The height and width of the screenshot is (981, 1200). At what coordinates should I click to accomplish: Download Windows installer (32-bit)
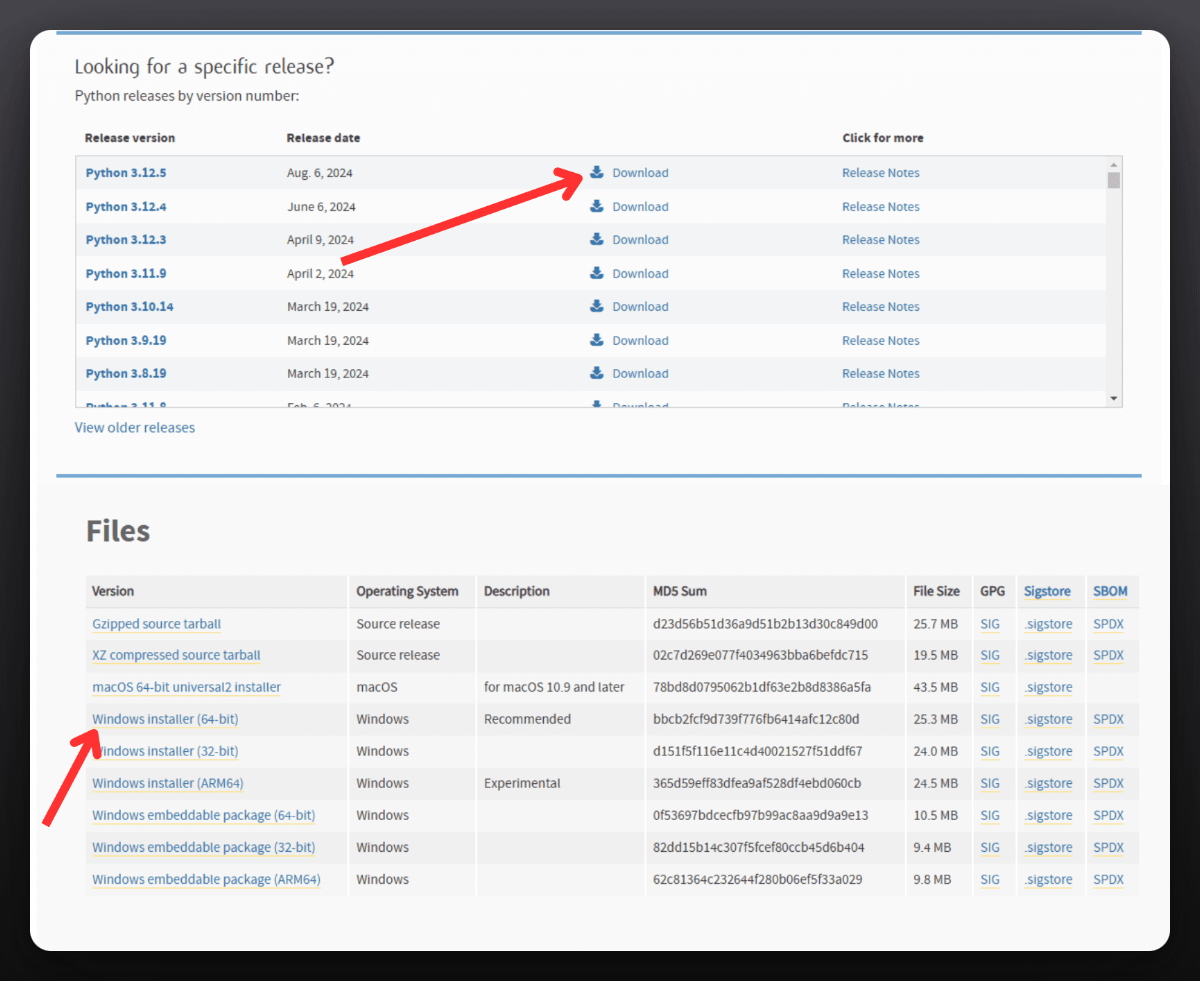[165, 752]
